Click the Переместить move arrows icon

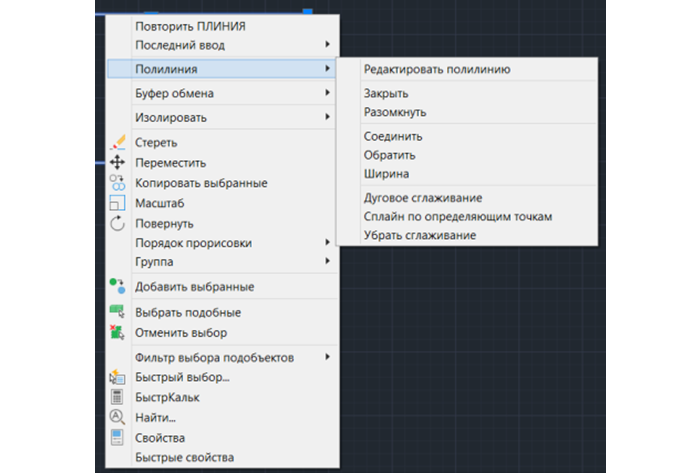point(117,162)
